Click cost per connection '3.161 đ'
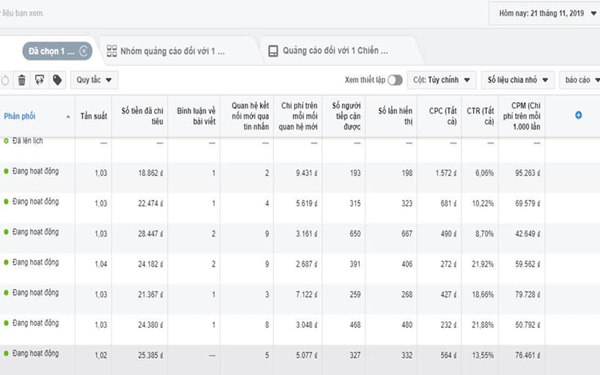 click(307, 233)
